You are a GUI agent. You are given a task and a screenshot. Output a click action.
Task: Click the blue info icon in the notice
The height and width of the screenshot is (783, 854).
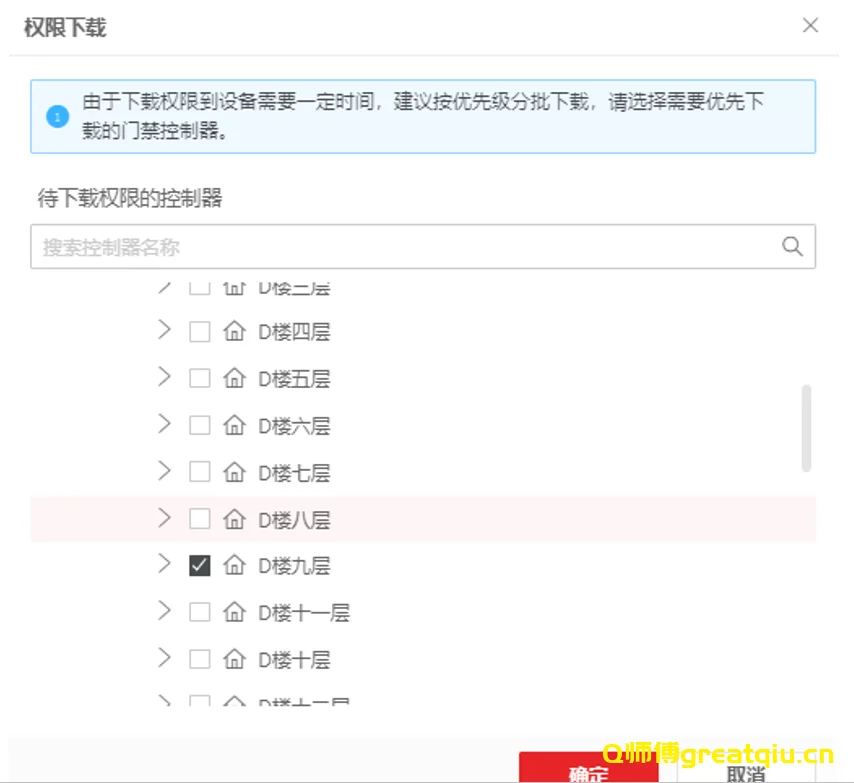(x=57, y=117)
